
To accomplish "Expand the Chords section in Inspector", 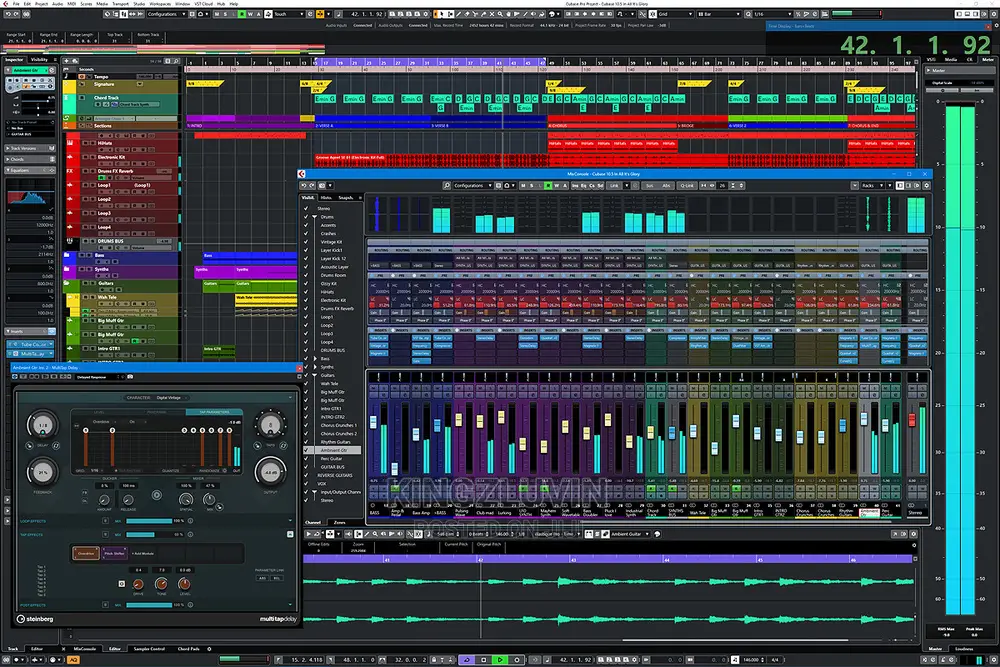I will tap(30, 159).
